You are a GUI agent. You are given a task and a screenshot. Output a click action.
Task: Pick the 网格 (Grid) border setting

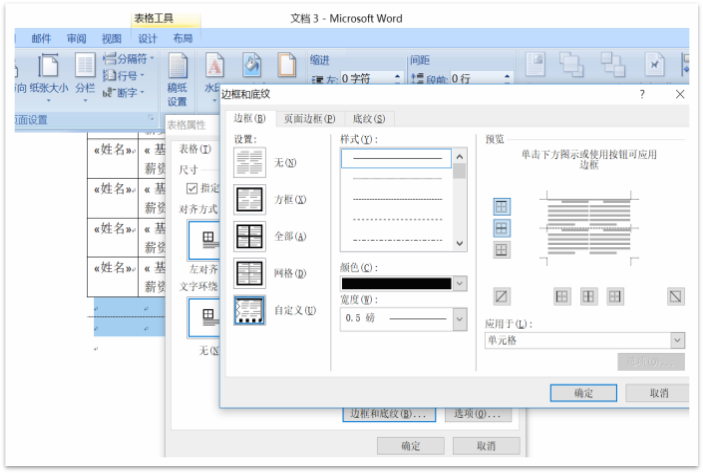point(249,273)
